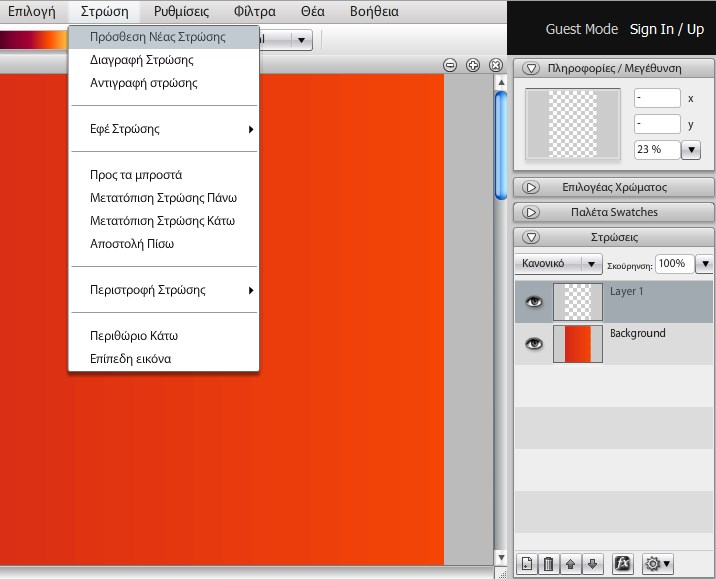
Task: Select Αποστολή Πίσω menu item
Action: [164, 244]
